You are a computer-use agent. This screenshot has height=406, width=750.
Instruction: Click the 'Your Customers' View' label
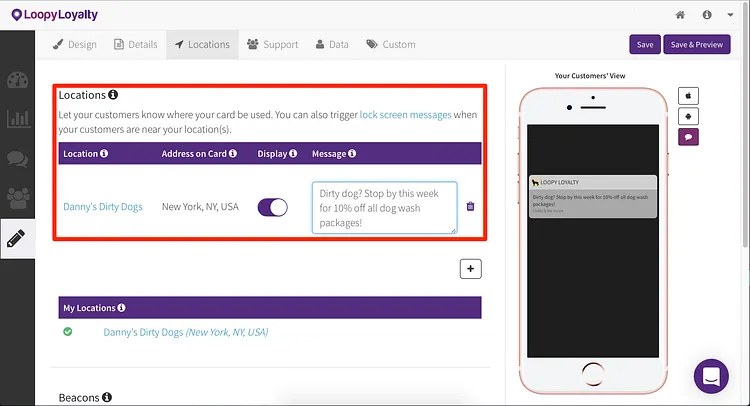point(590,76)
